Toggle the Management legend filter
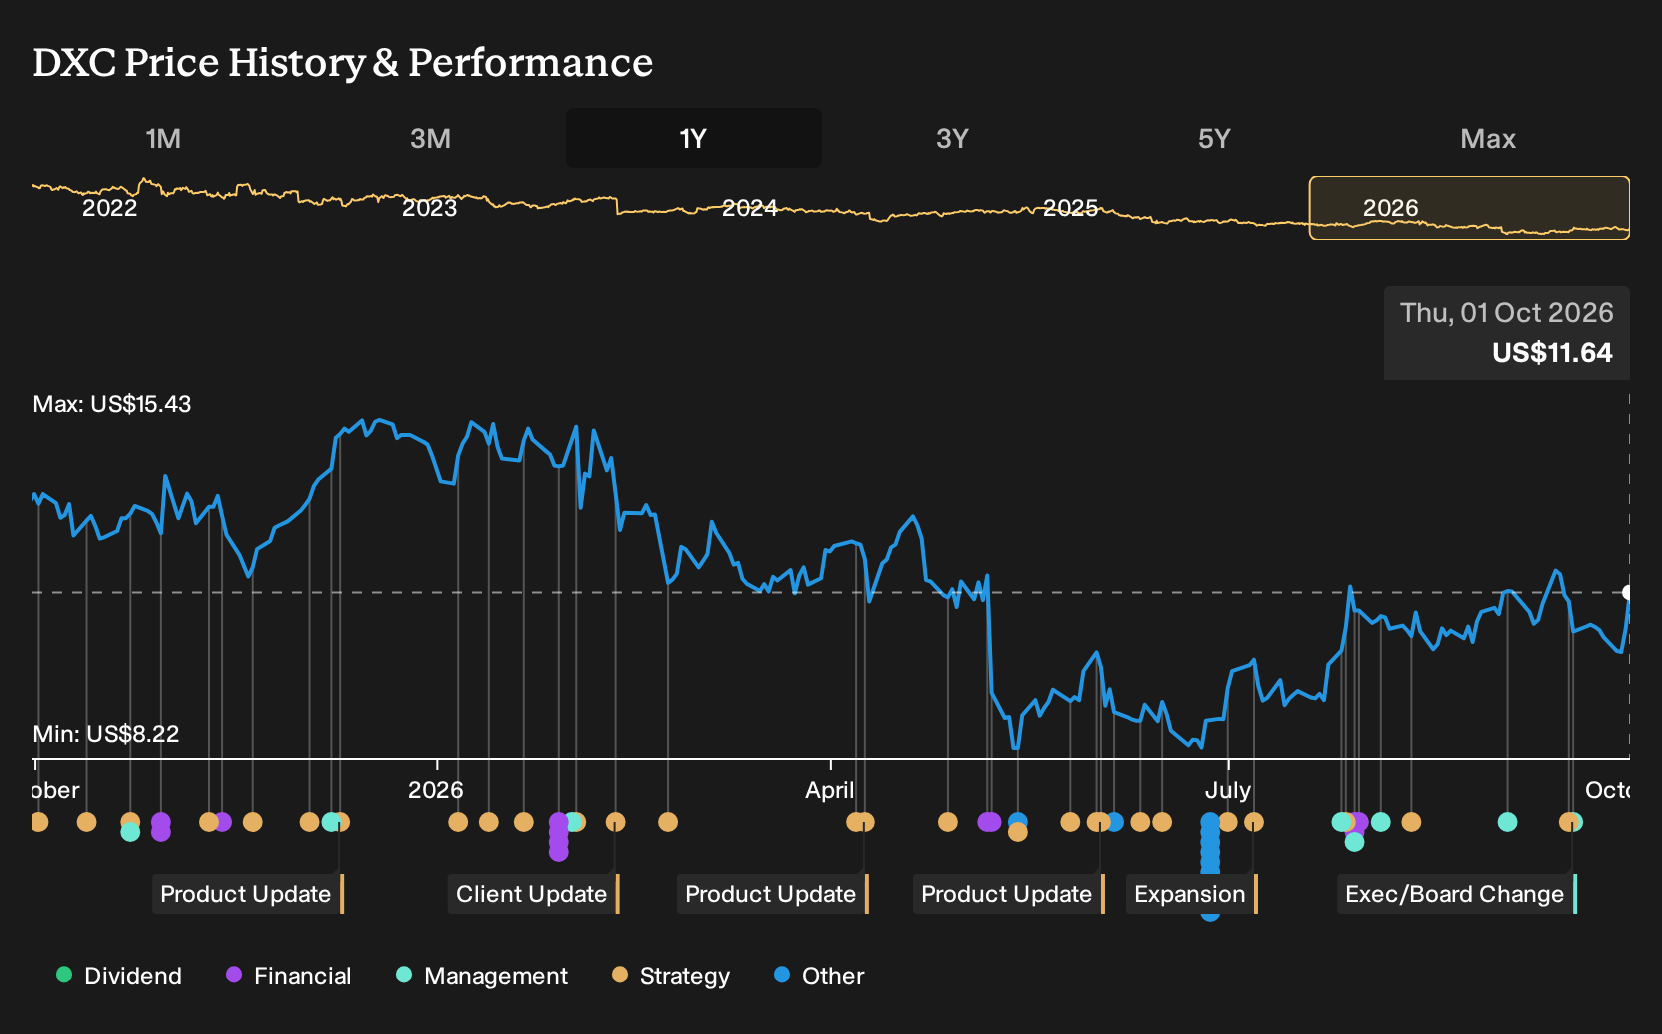Screen dimensions: 1662x1034 [x=482, y=976]
